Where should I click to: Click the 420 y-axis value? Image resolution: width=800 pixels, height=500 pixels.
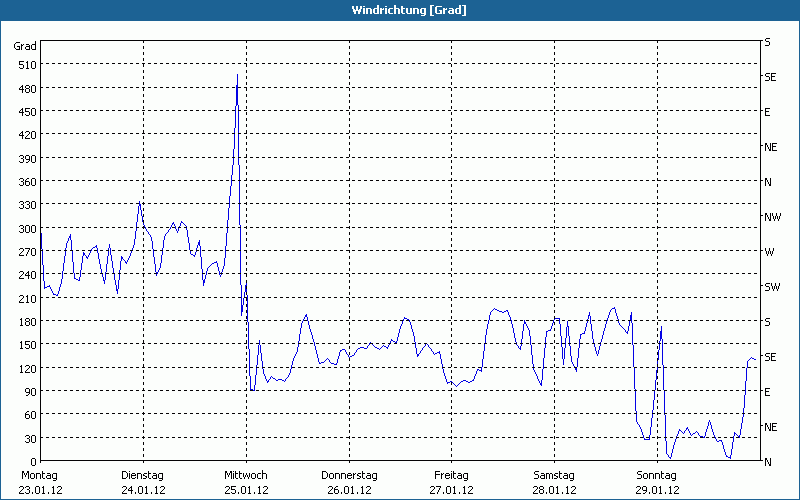tap(28, 135)
